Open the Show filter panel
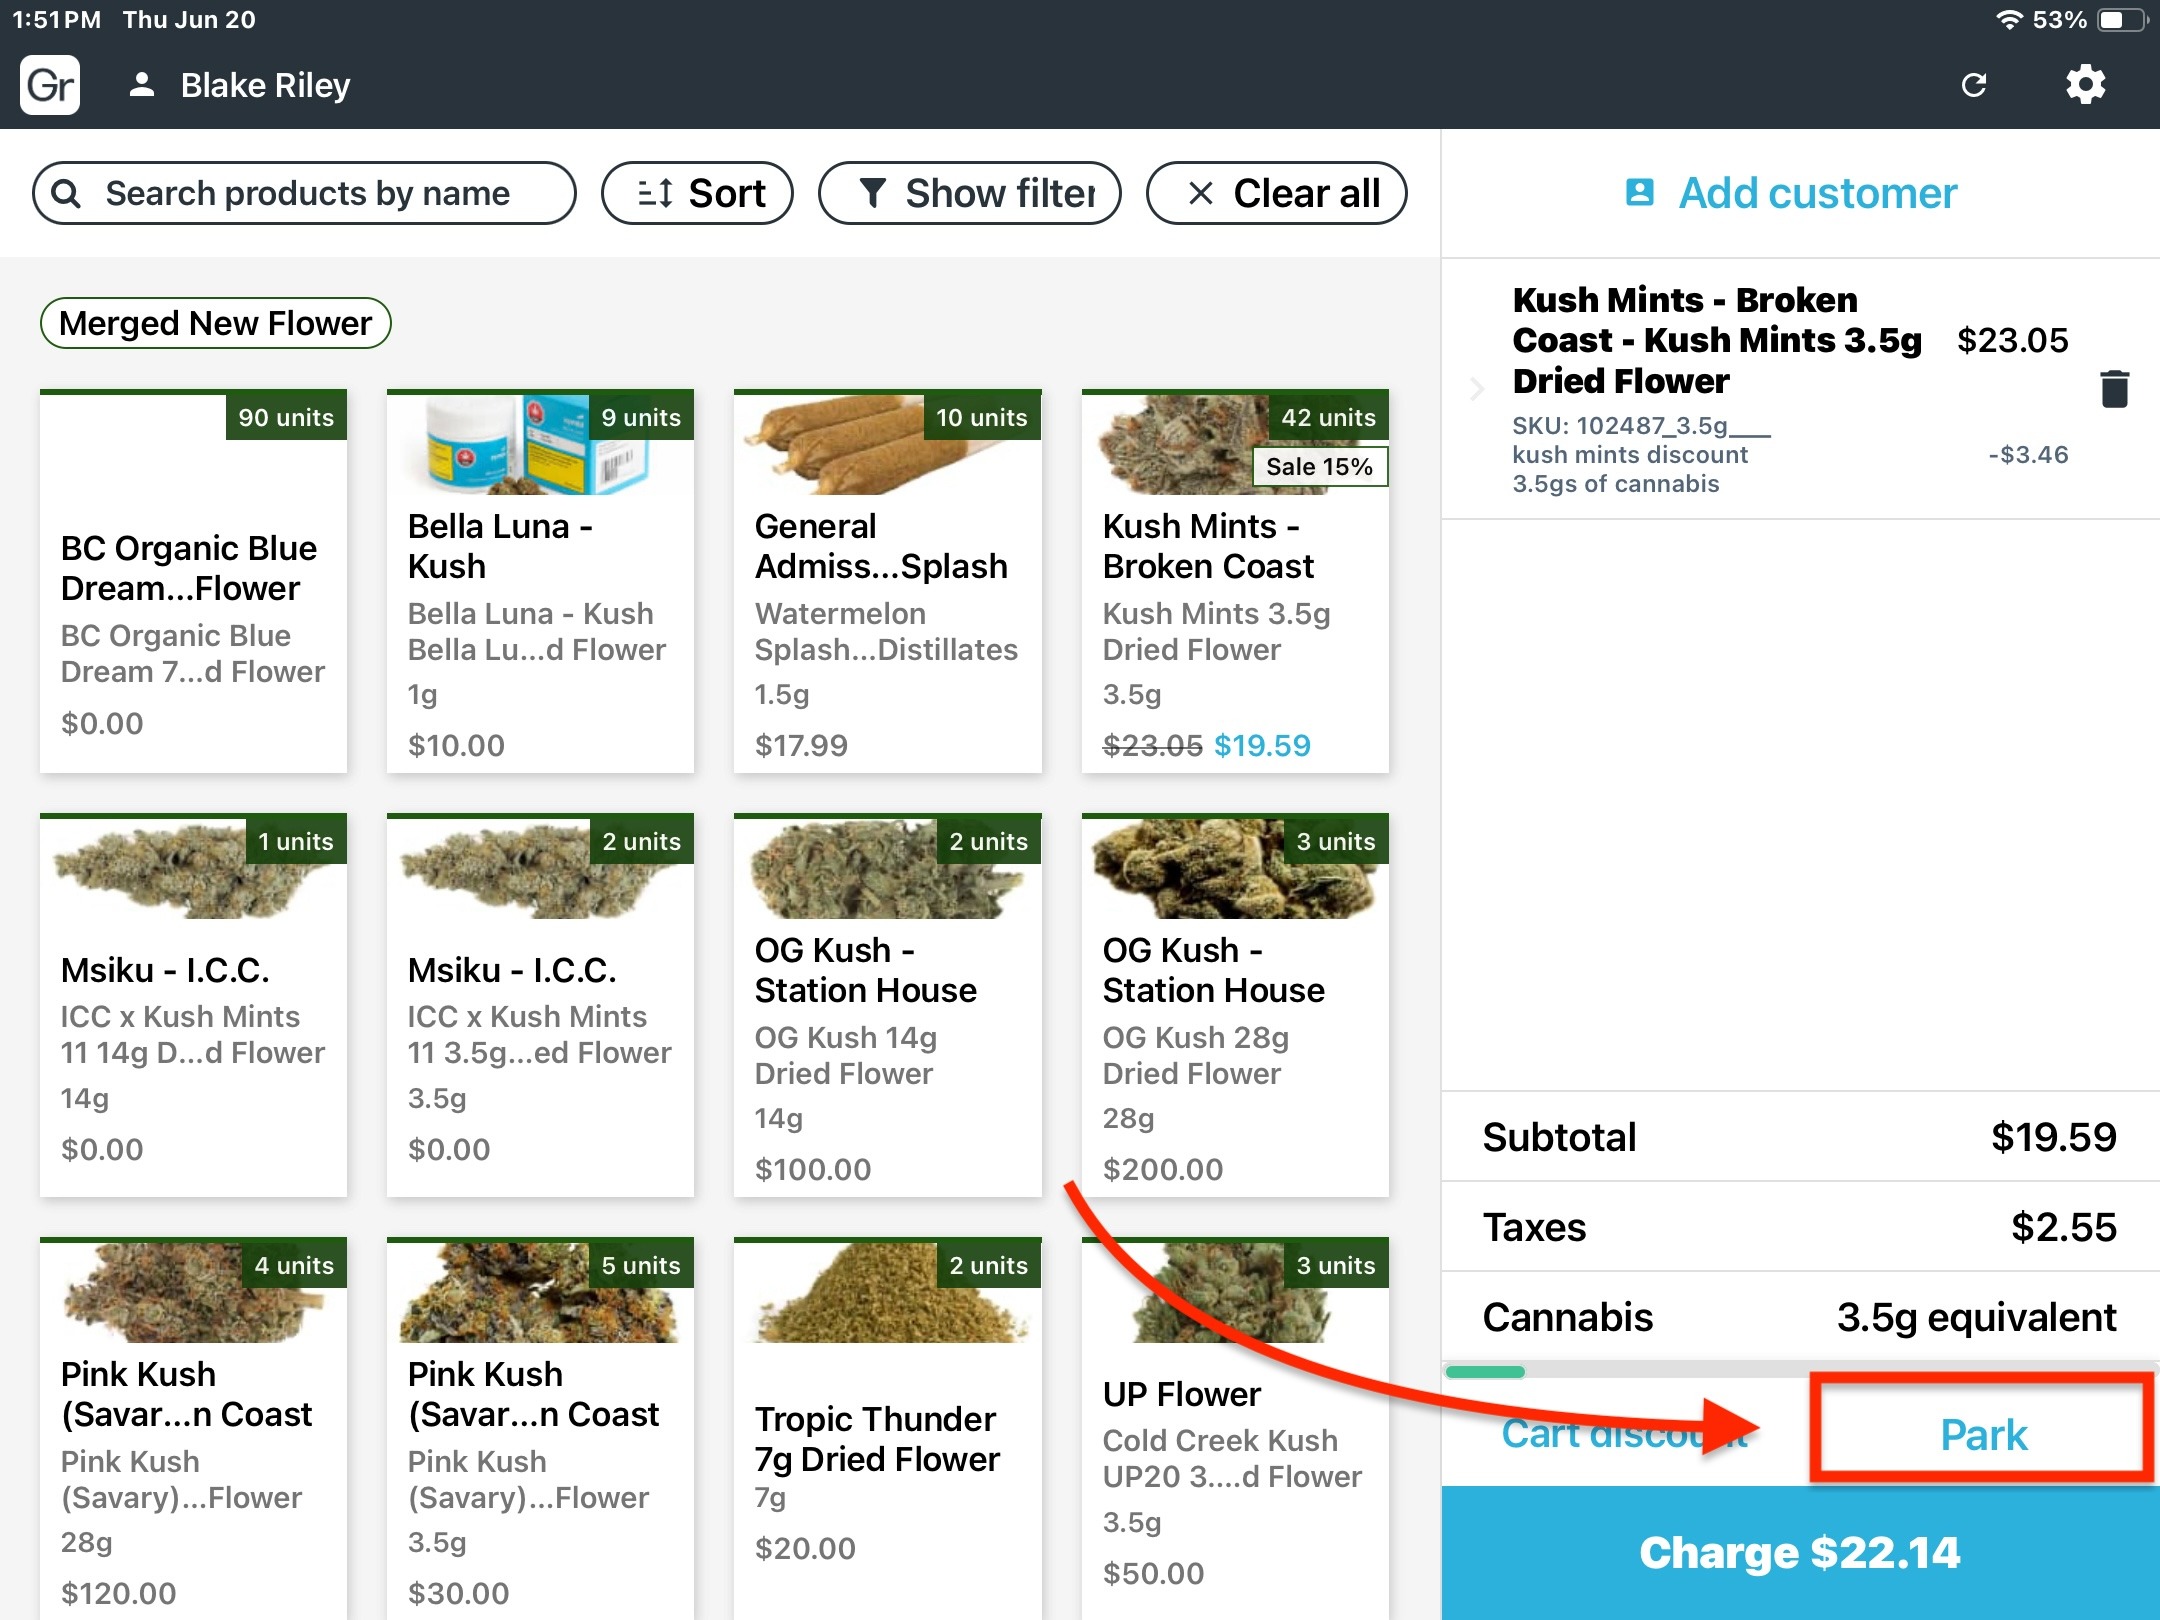 click(969, 193)
